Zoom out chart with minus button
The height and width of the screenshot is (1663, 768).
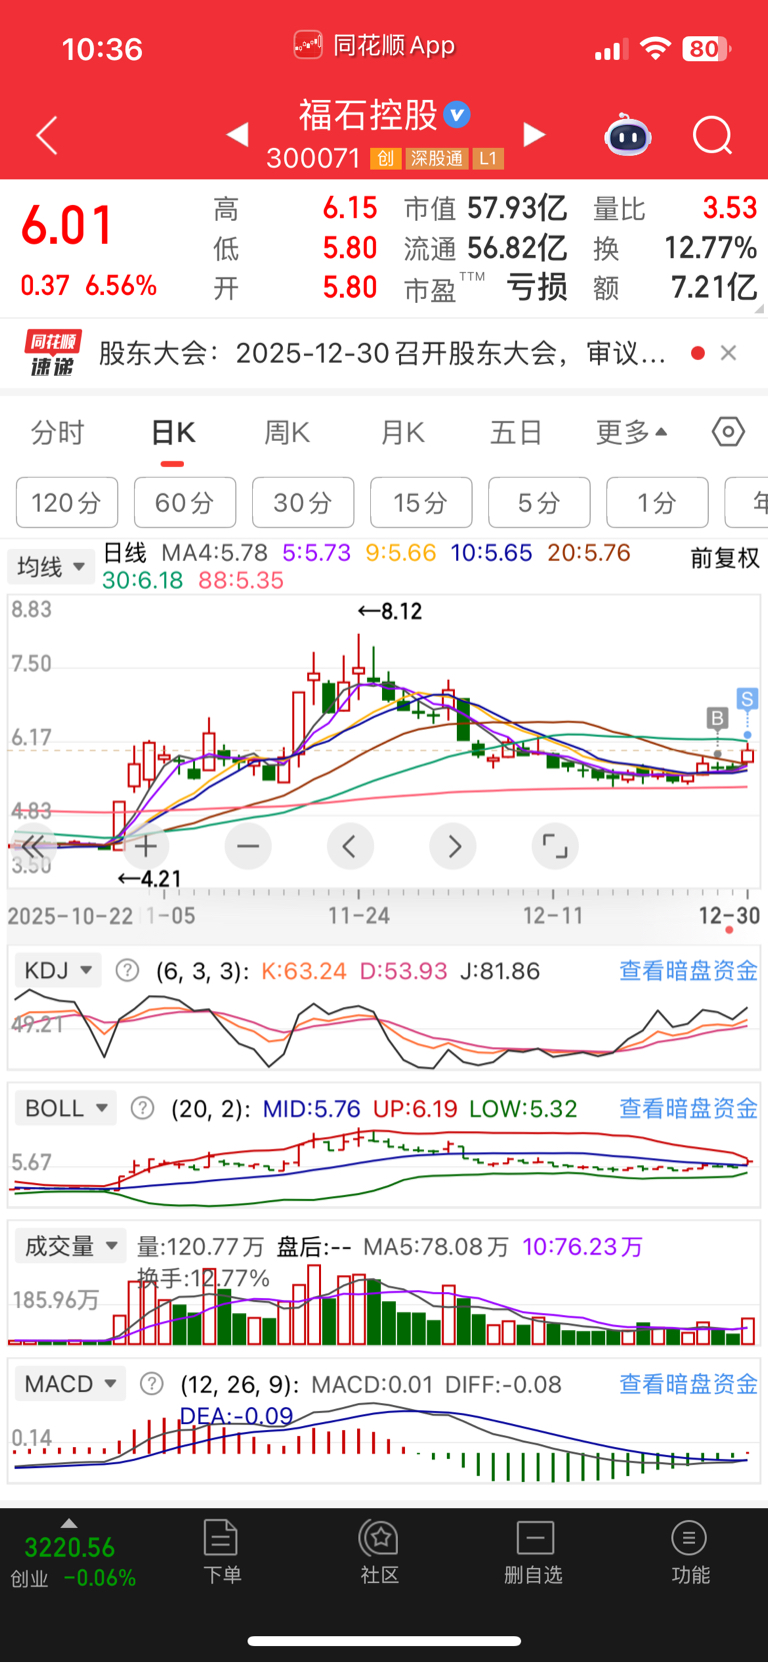tap(248, 847)
